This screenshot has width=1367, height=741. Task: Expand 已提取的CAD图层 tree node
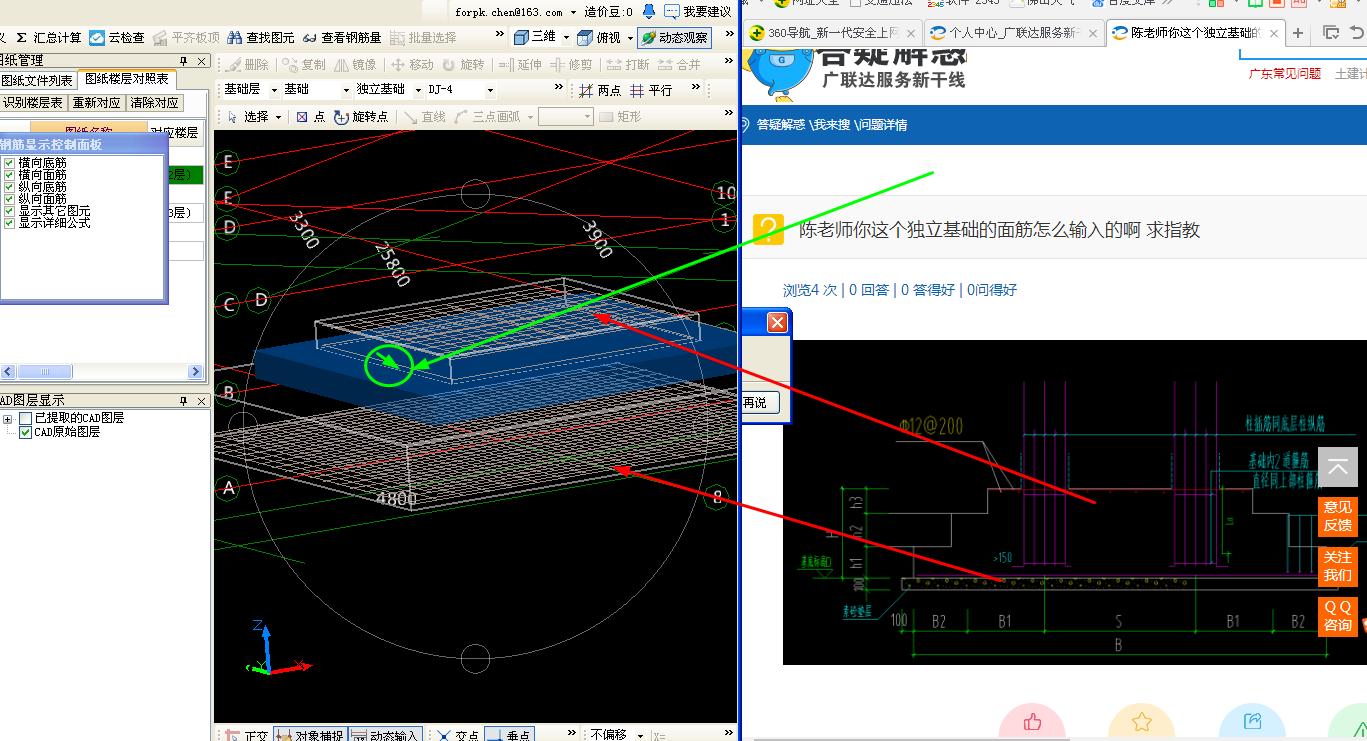[8, 418]
